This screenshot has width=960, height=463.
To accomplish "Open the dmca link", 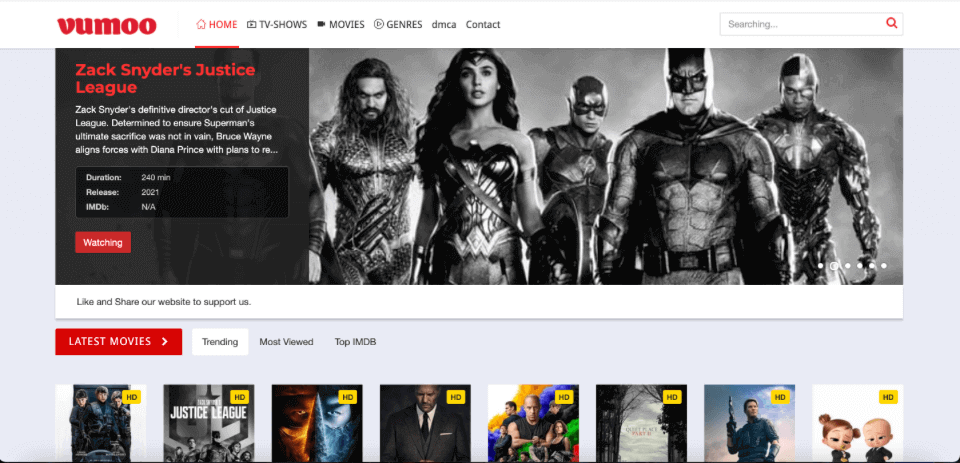I will [444, 24].
